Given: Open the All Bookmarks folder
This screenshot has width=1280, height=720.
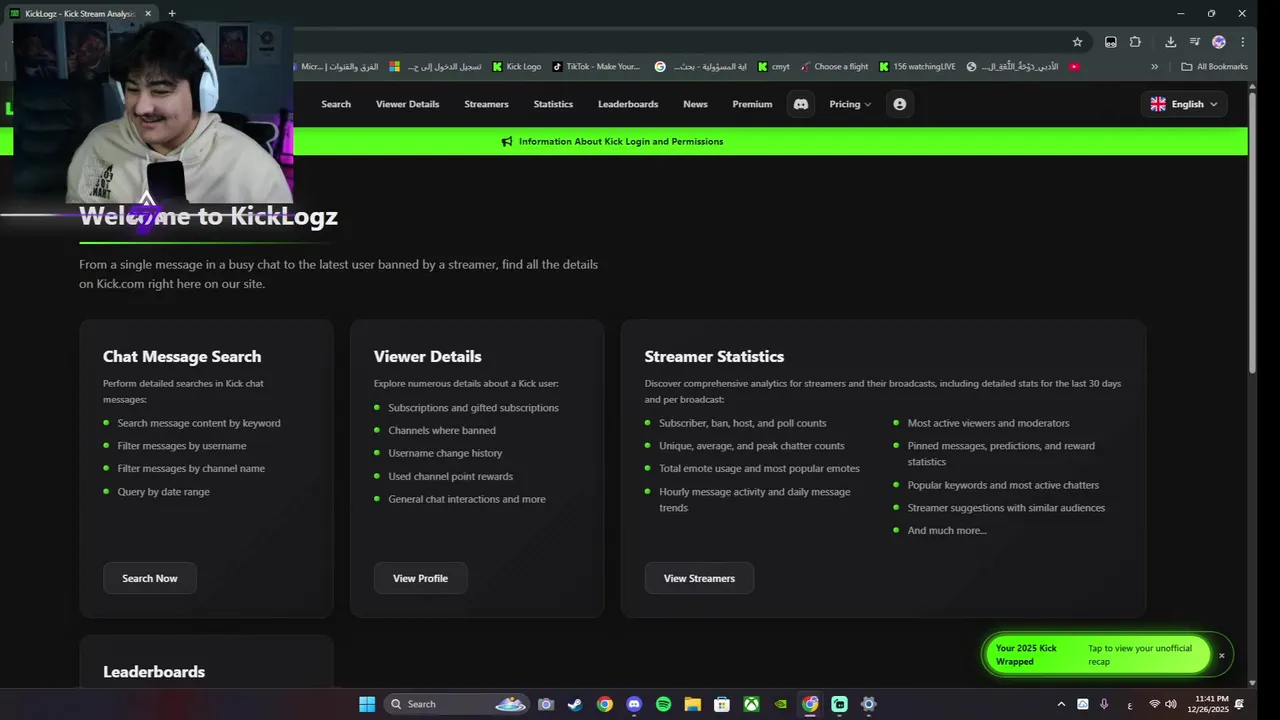Looking at the screenshot, I should [x=1214, y=67].
